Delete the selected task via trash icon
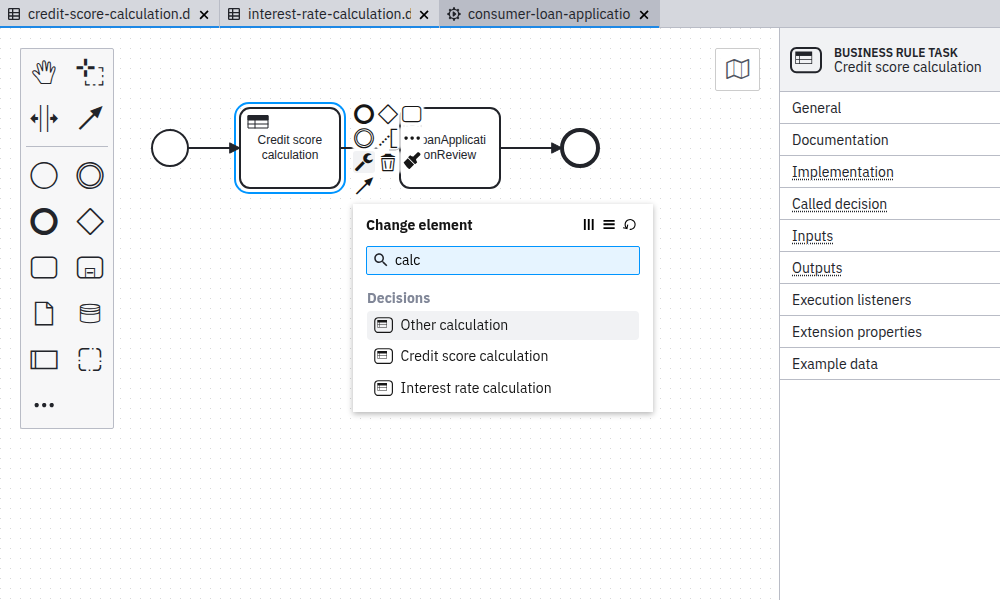 tap(388, 162)
